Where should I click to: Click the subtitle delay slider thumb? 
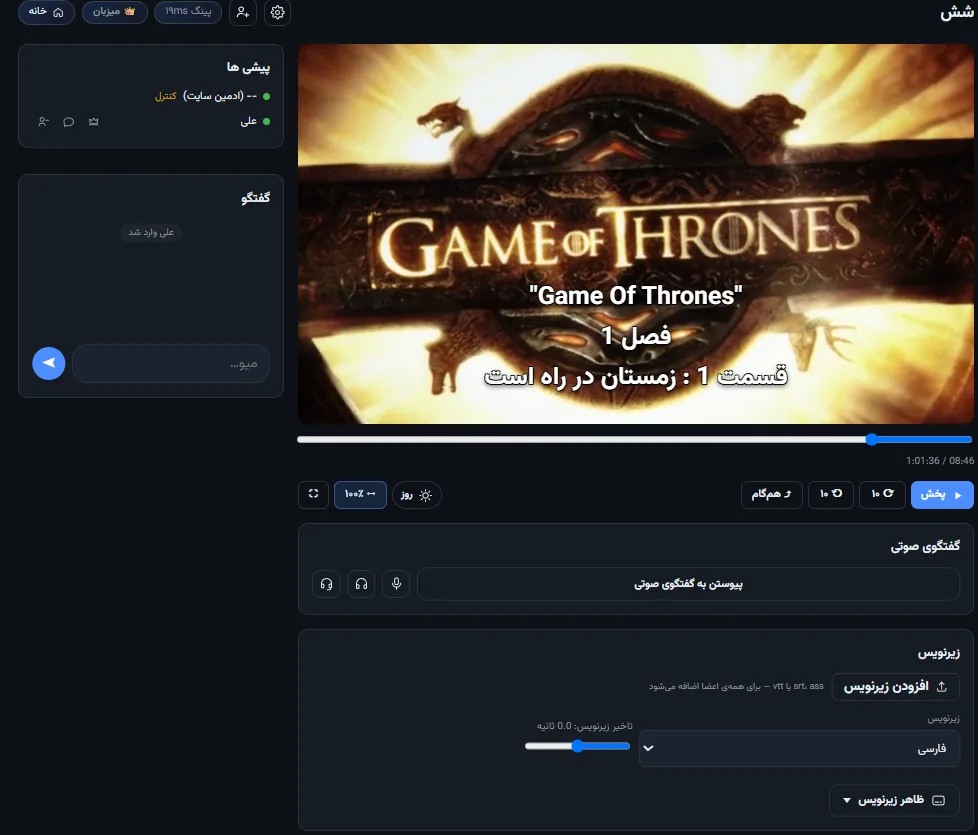tap(578, 746)
